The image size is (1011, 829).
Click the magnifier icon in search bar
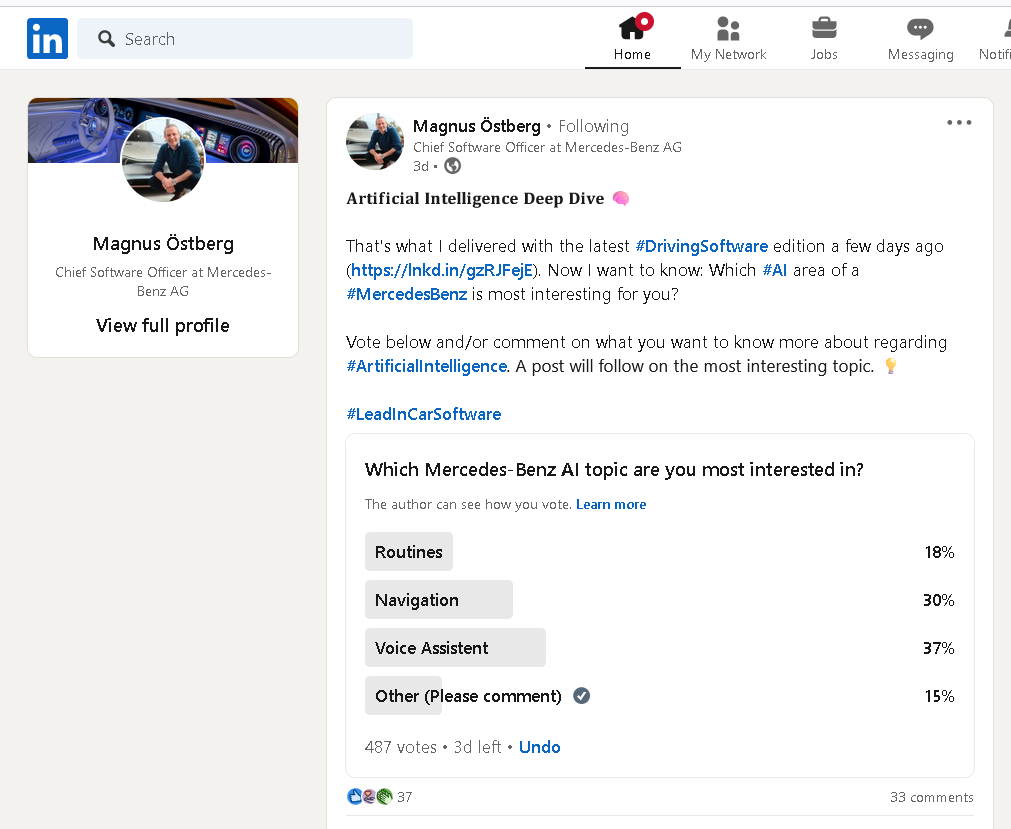coord(106,39)
